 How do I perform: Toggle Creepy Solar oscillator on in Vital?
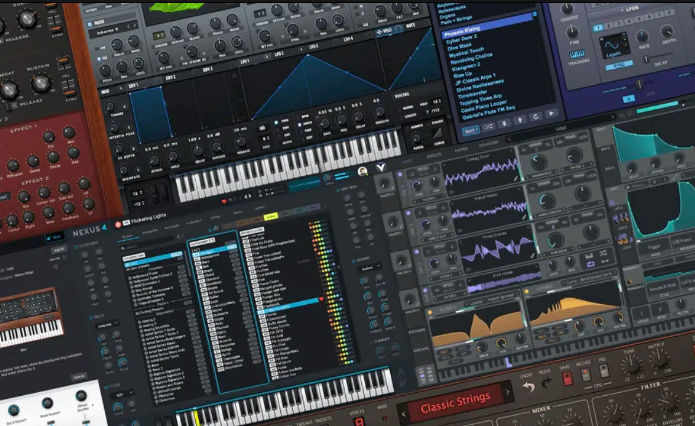(x=400, y=175)
